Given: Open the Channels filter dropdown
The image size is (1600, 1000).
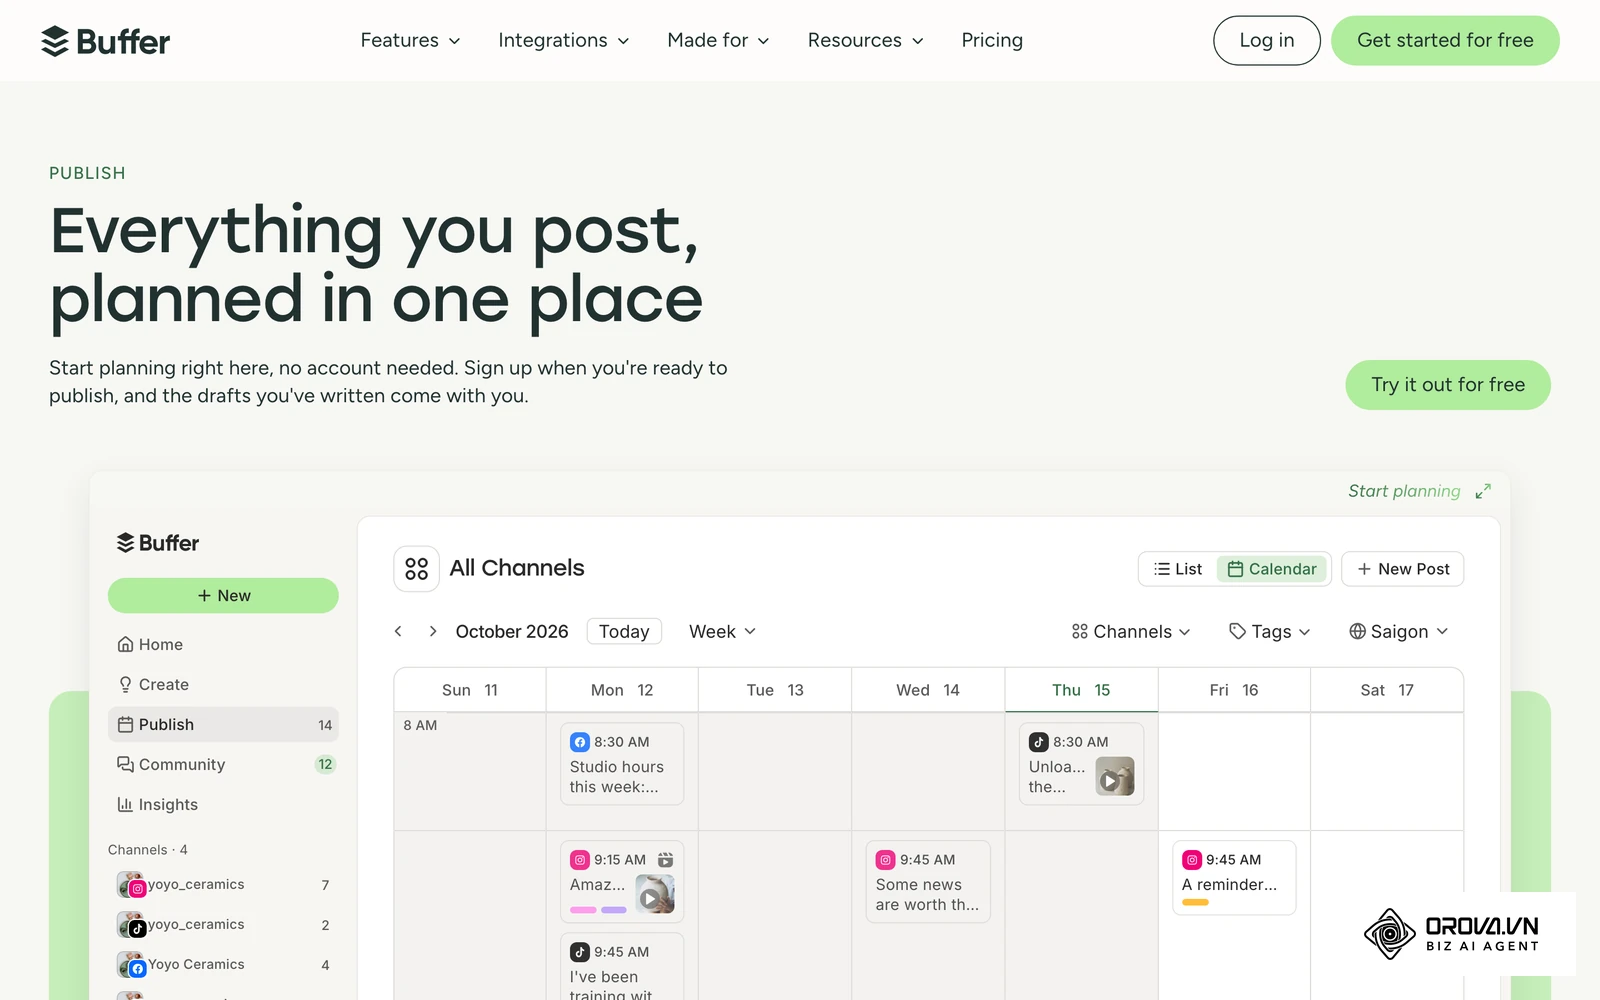Looking at the screenshot, I should [1131, 632].
